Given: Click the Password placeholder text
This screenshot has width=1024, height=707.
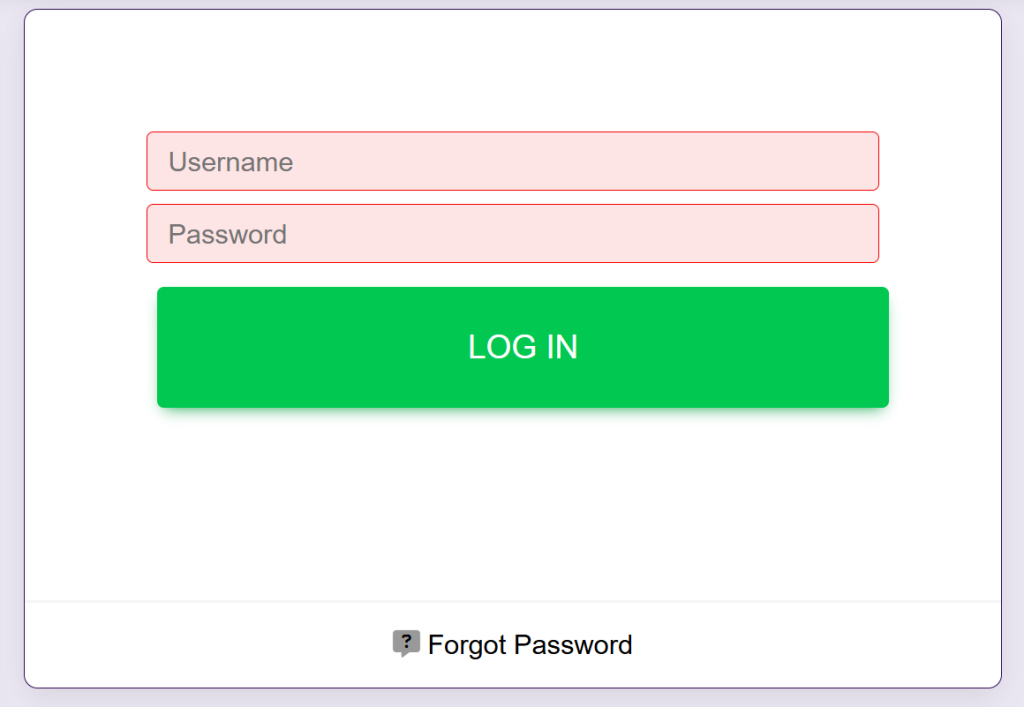Looking at the screenshot, I should point(228,235).
